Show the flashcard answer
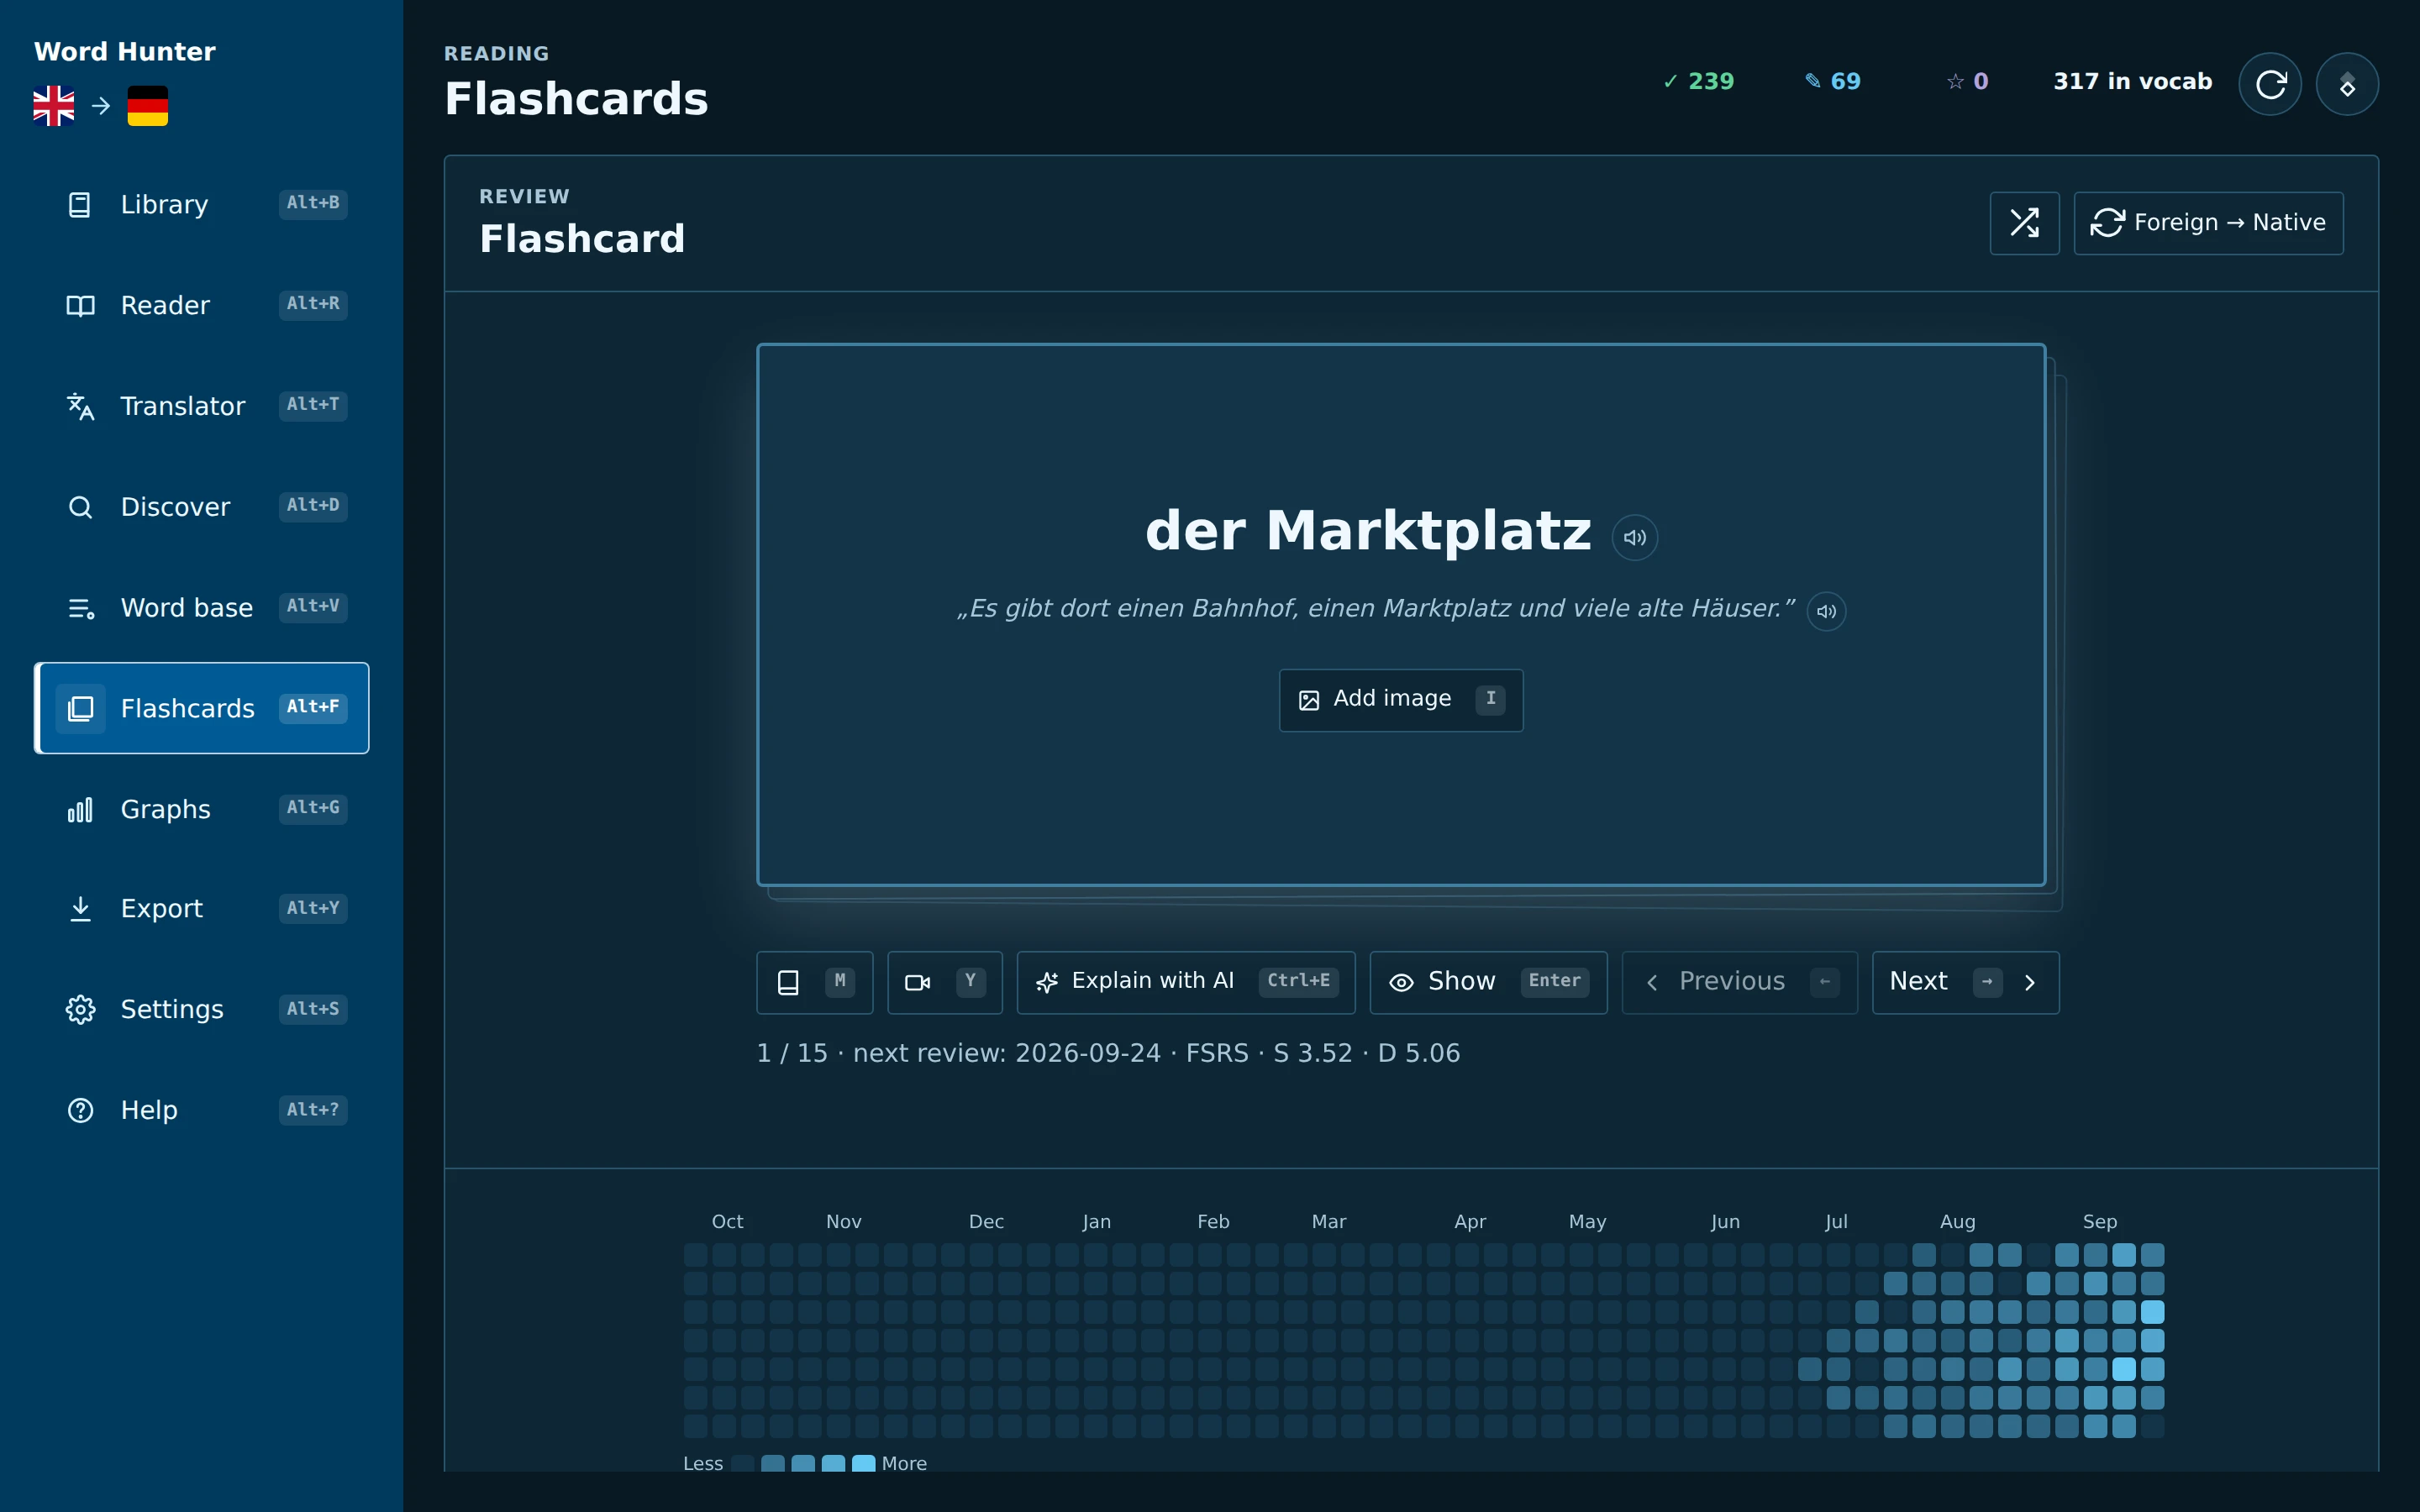The image size is (2420, 1512). pyautogui.click(x=1488, y=982)
